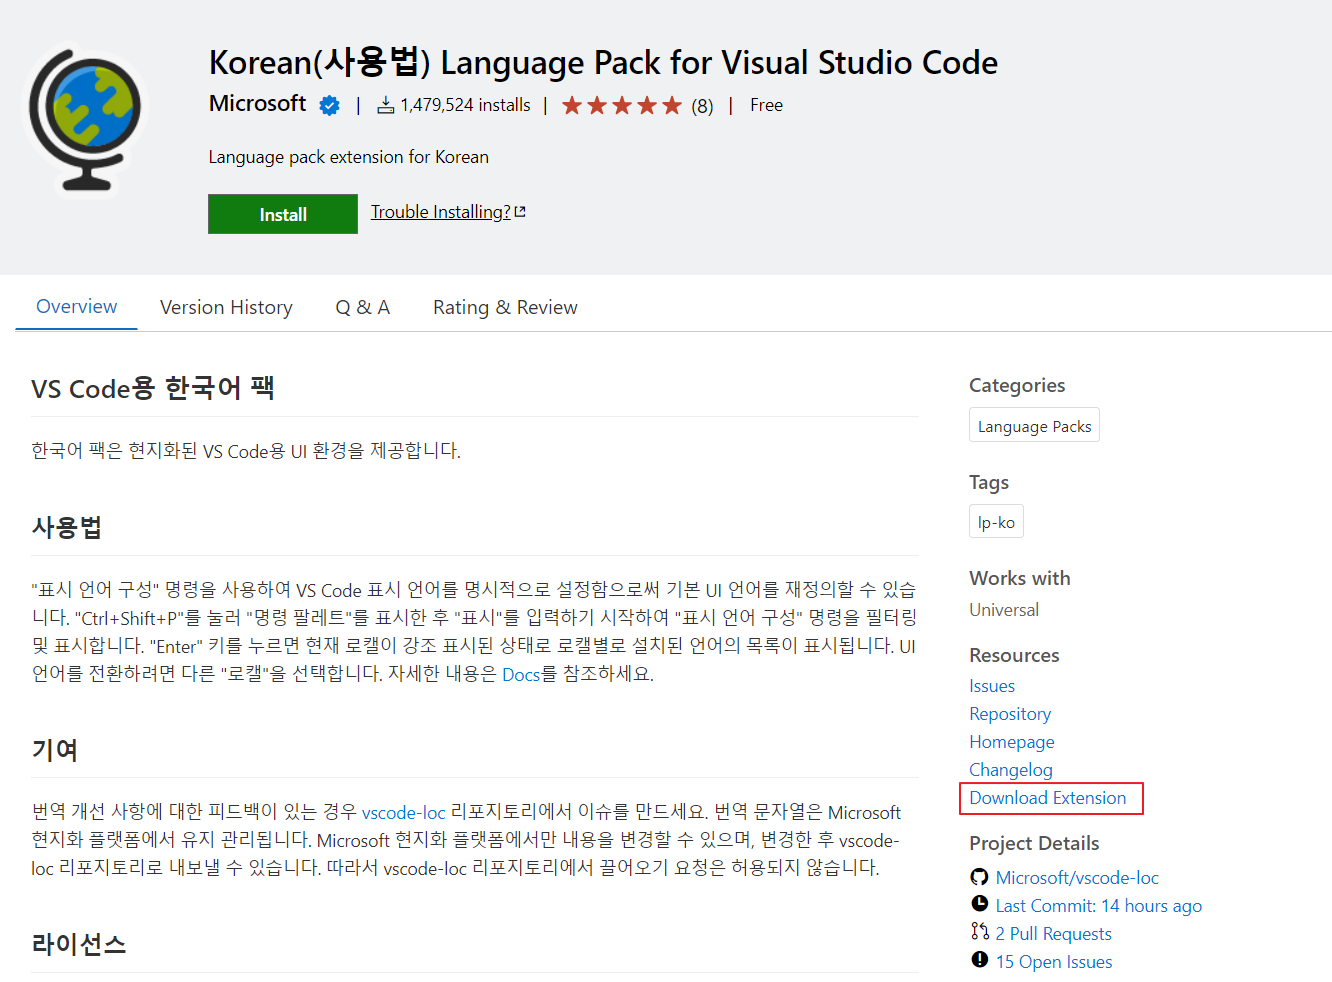The image size is (1332, 982).
Task: Click the Tags heading
Action: tap(989, 482)
